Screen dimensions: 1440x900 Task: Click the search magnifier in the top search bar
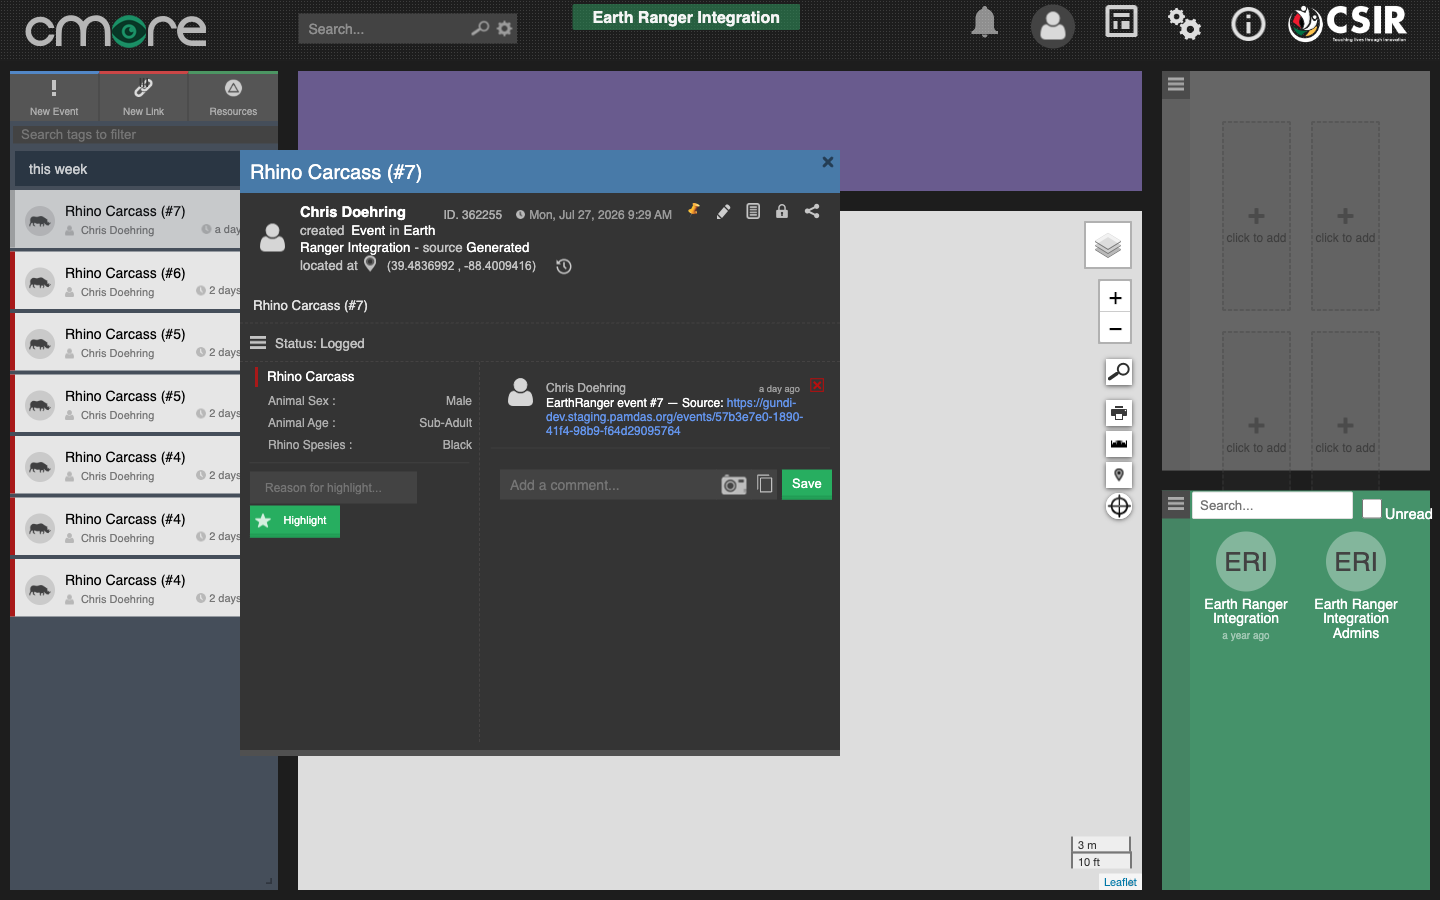(x=480, y=28)
